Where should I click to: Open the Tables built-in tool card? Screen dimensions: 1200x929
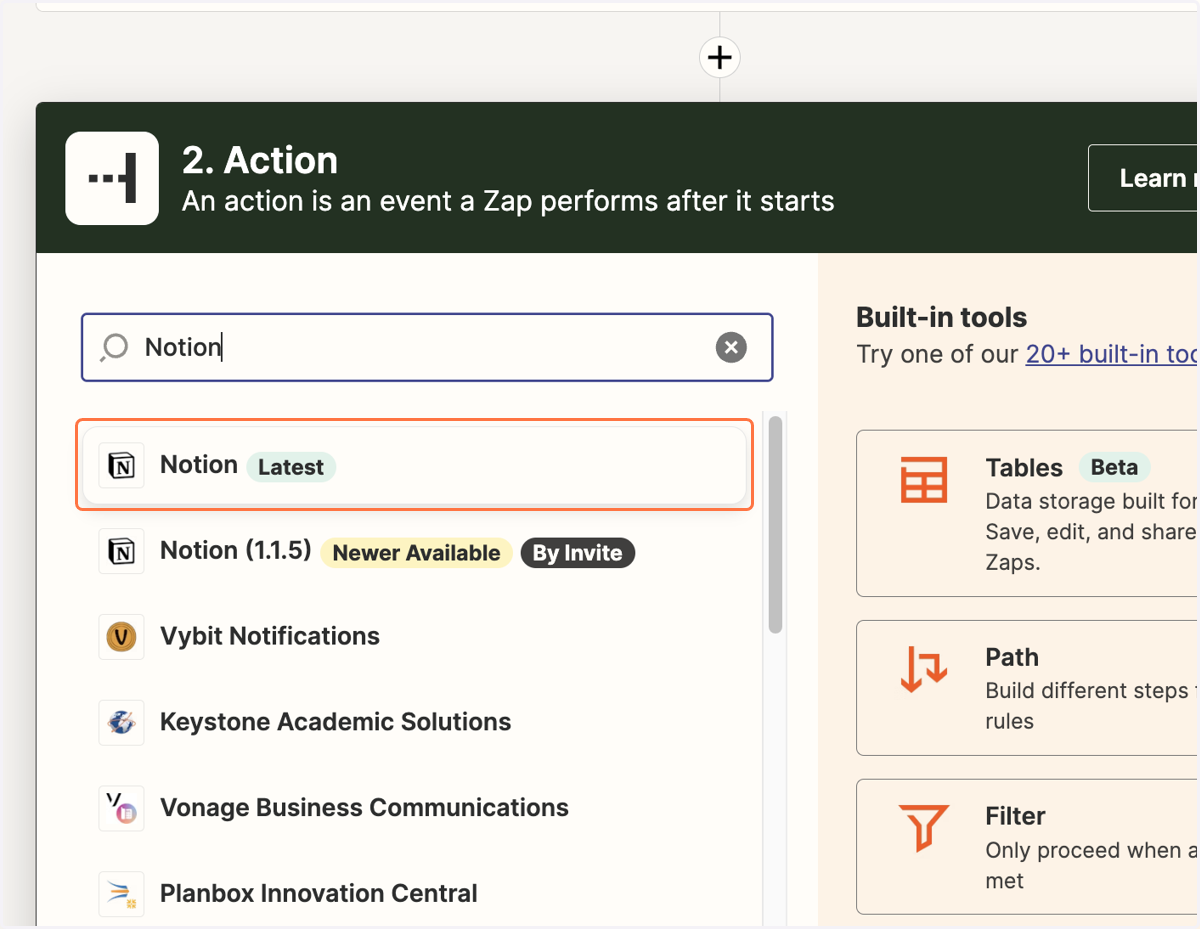[1028, 514]
